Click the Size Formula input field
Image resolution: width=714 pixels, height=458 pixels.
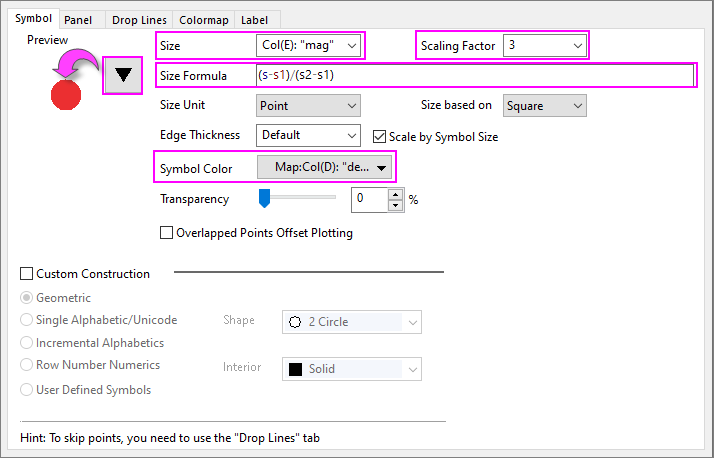[x=472, y=76]
